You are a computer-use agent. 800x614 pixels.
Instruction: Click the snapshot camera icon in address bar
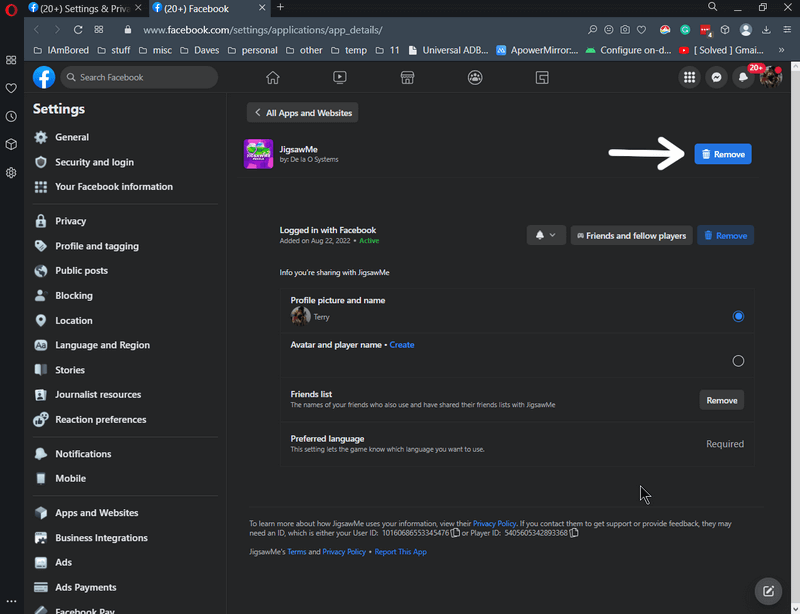point(625,30)
